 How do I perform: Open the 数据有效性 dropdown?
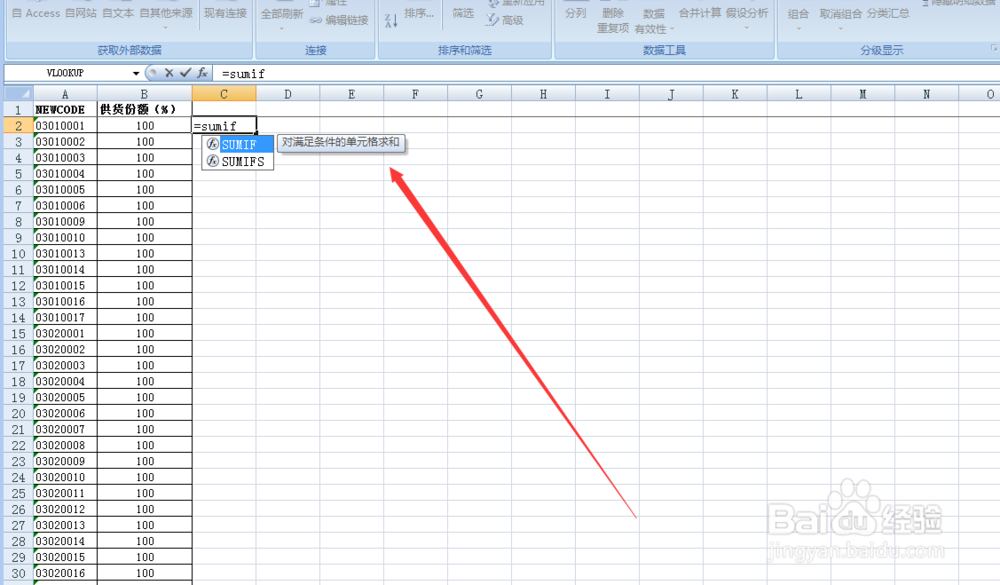coord(672,29)
